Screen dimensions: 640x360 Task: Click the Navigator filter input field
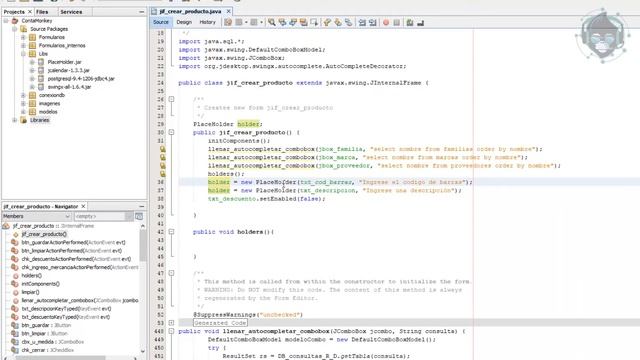[103, 216]
